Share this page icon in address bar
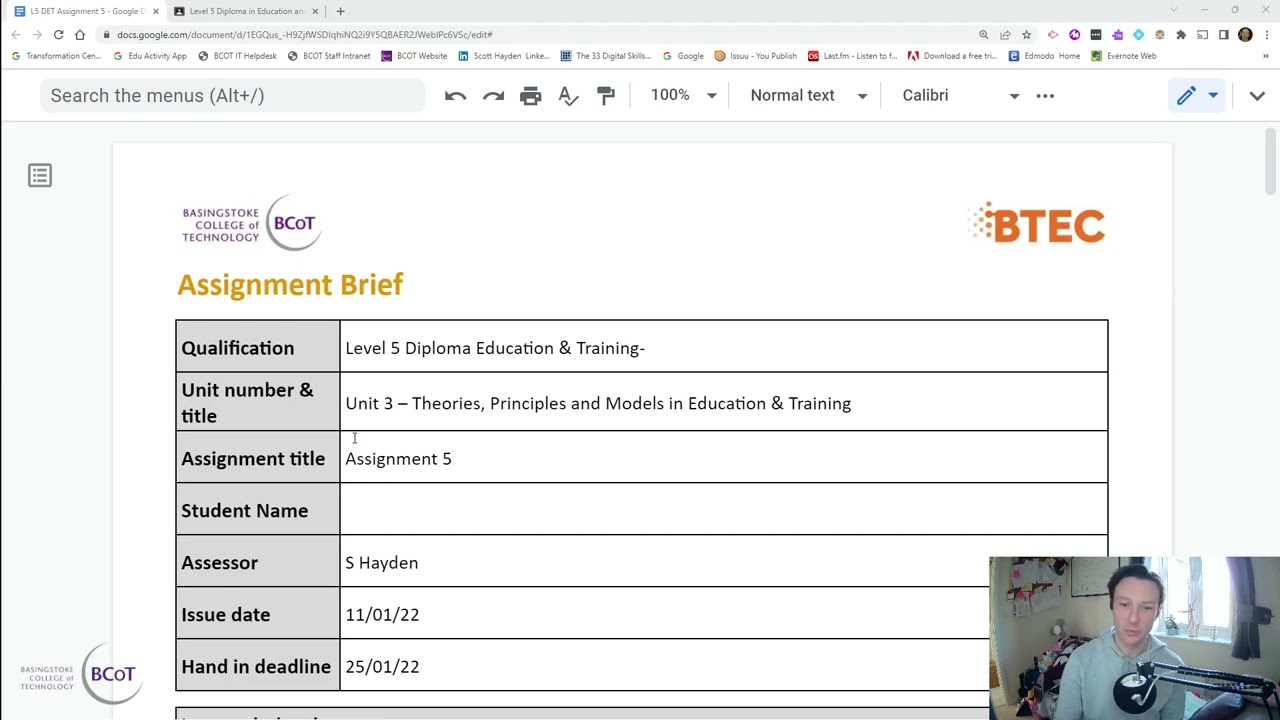Screen dimensions: 1280x720 click(1005, 34)
